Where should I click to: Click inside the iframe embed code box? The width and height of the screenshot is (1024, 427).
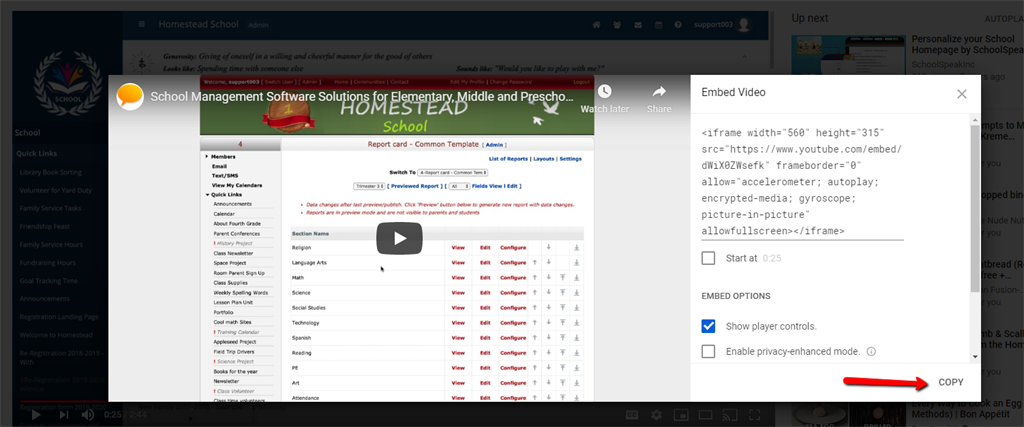tap(803, 182)
